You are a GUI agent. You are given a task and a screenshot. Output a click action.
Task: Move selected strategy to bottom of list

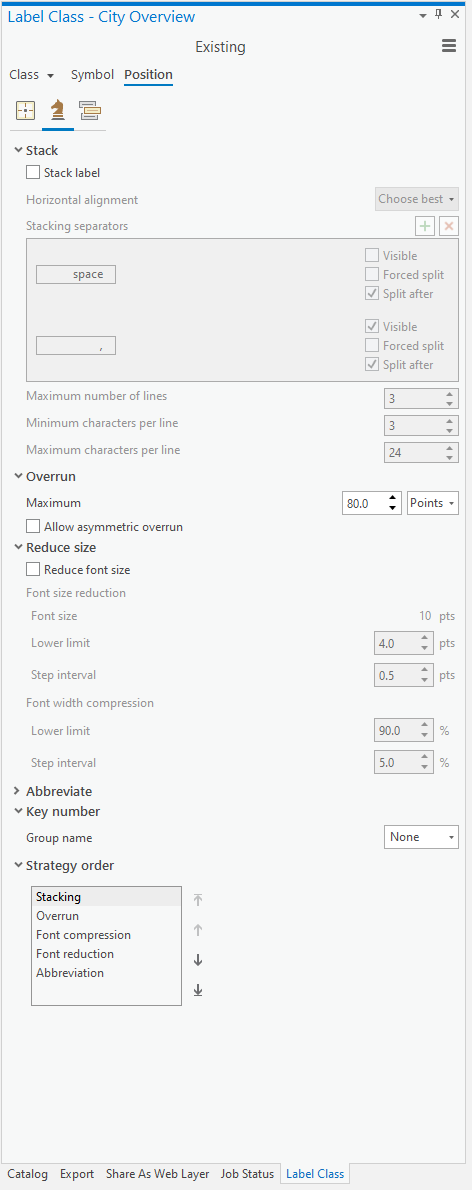pos(198,990)
